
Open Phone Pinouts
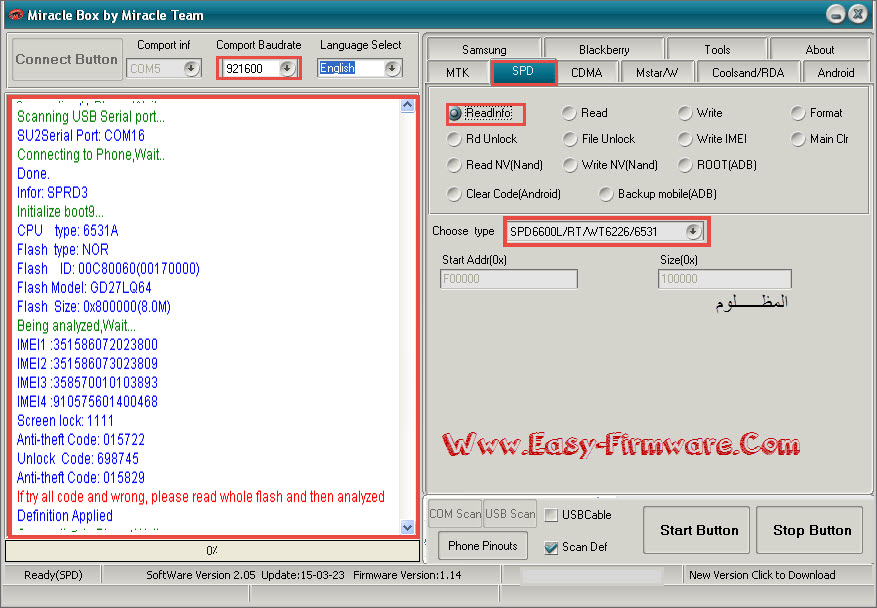coord(482,545)
